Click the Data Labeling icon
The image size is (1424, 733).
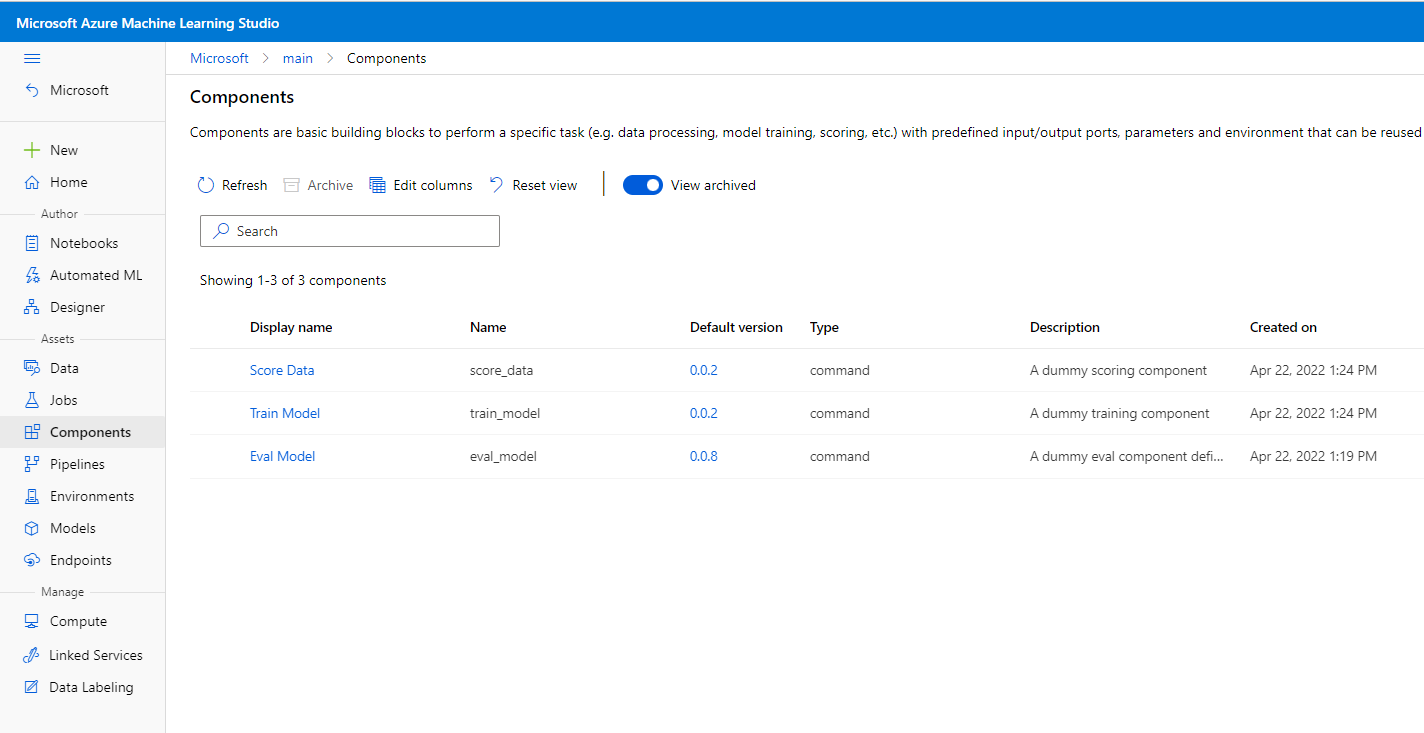pos(32,687)
